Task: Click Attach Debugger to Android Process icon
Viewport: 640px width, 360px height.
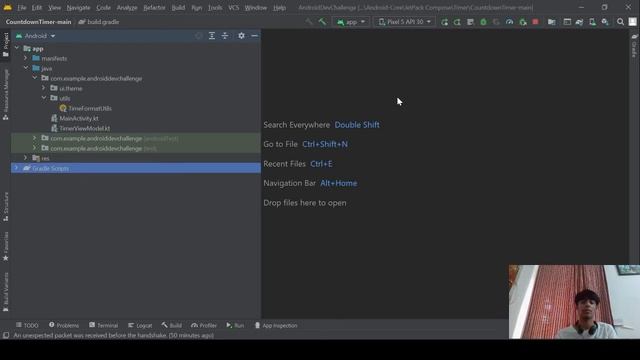Action: 522,22
